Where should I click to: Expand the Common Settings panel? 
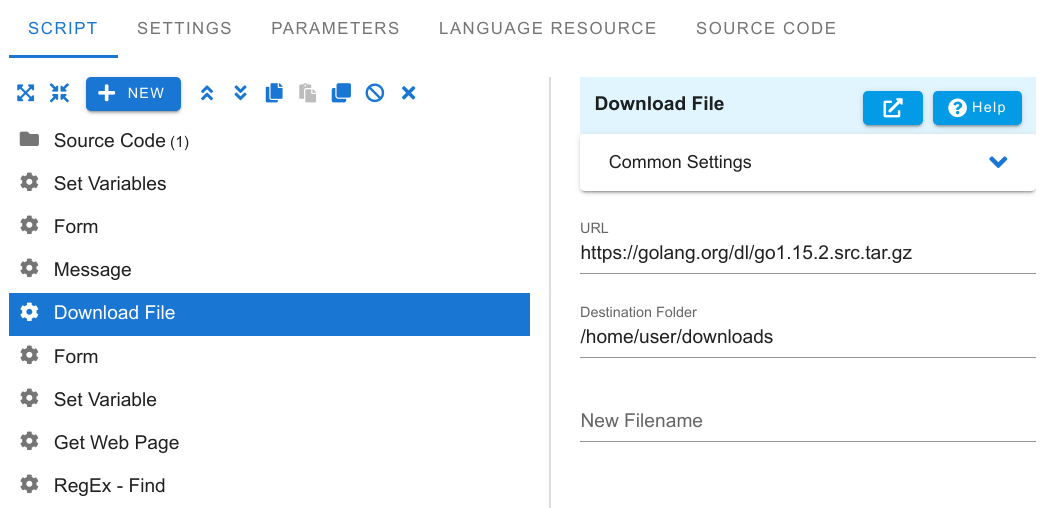point(807,162)
